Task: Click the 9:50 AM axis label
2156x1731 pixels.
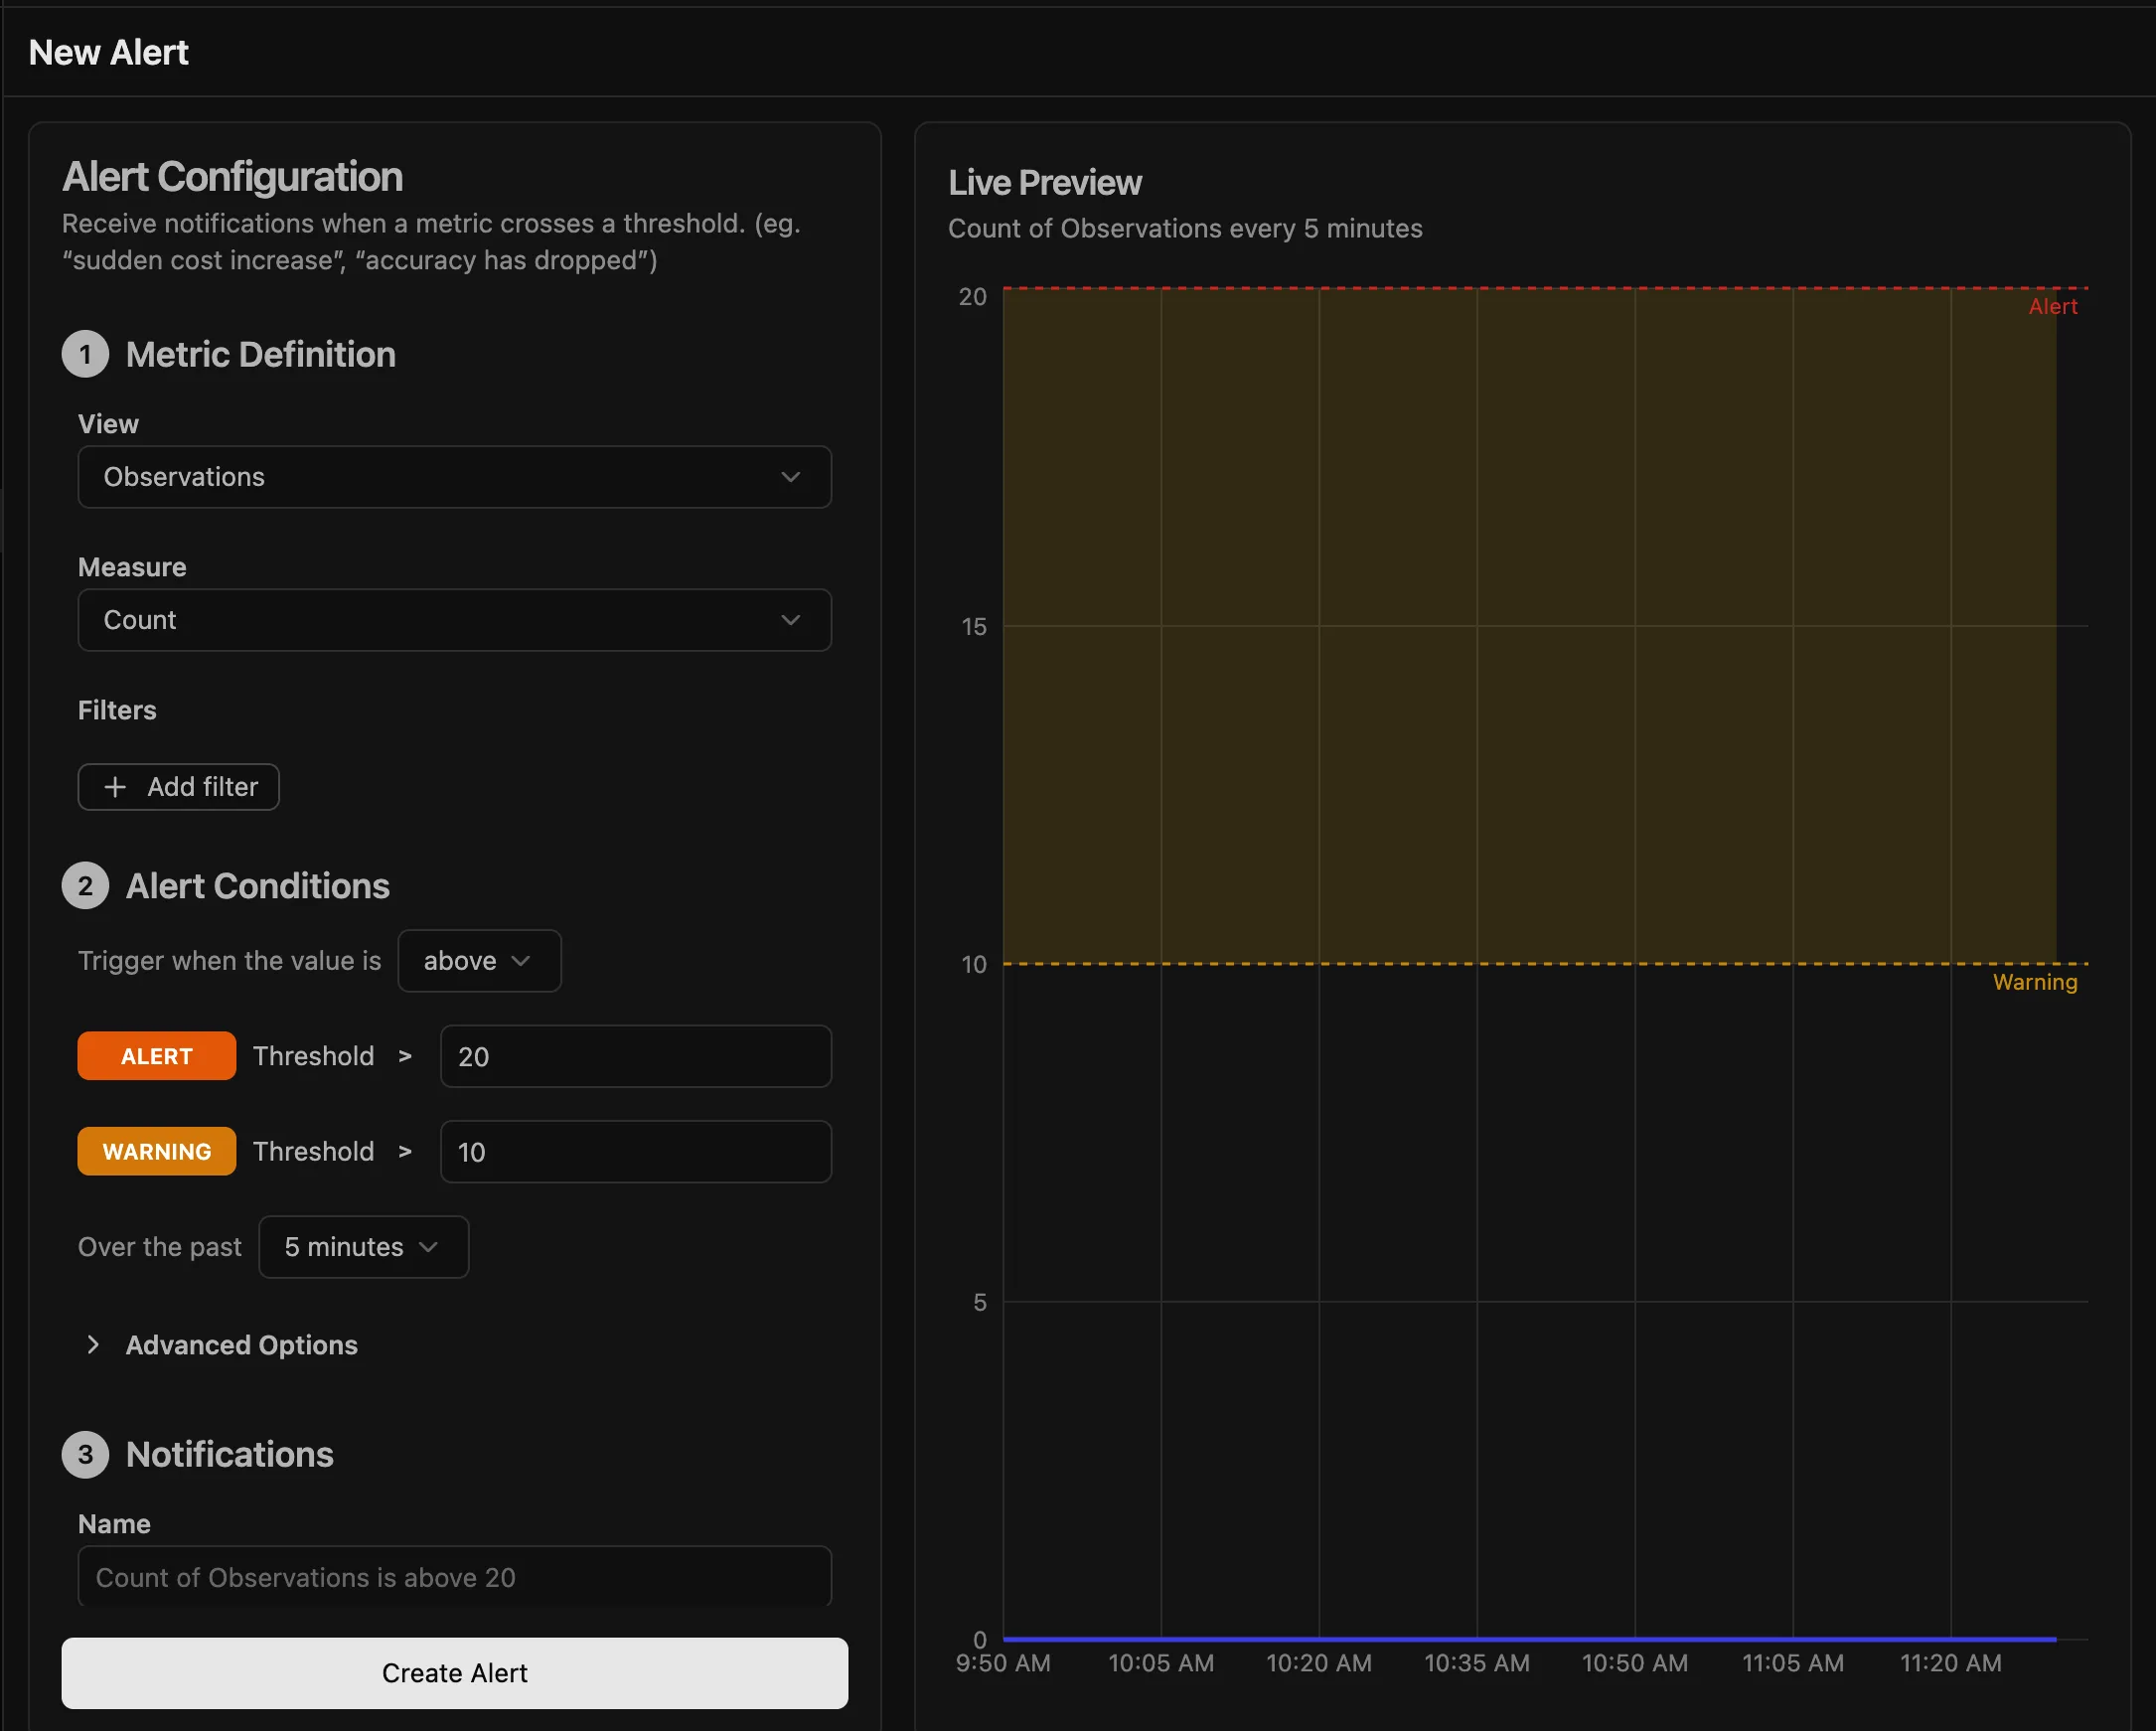Action: click(1003, 1663)
